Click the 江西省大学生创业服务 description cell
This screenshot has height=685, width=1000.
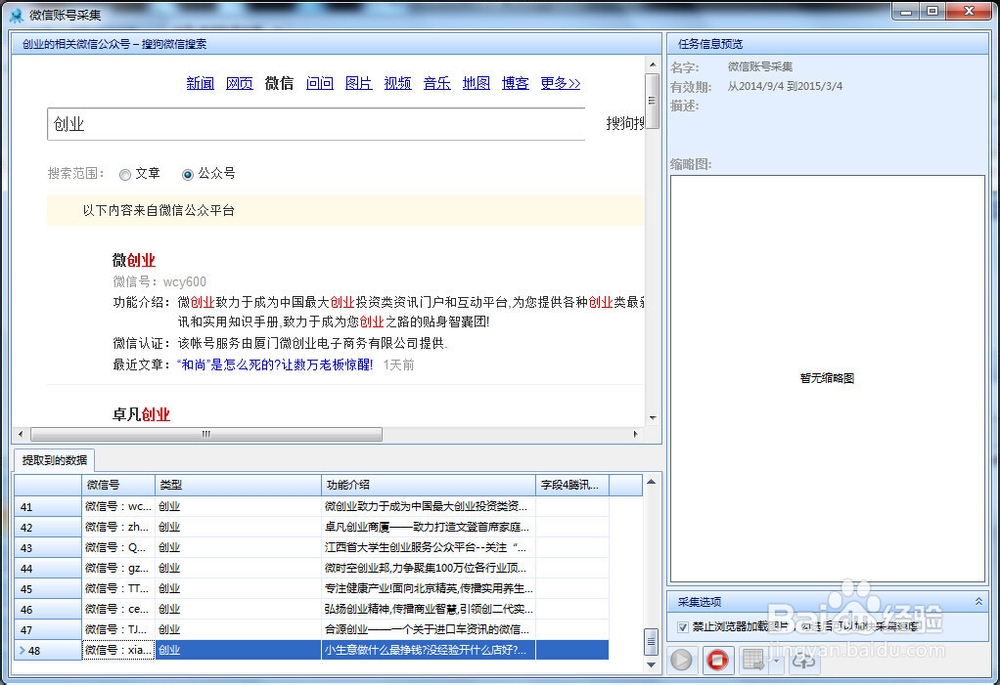tap(428, 548)
